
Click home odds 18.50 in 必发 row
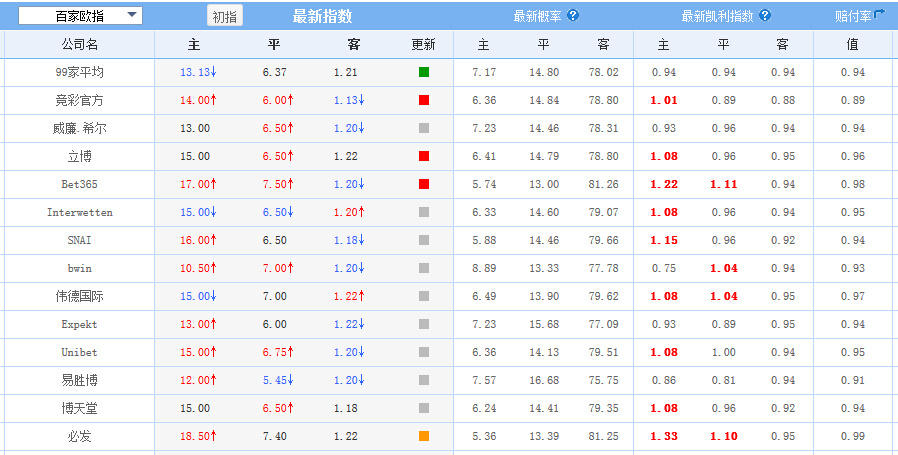(x=195, y=437)
